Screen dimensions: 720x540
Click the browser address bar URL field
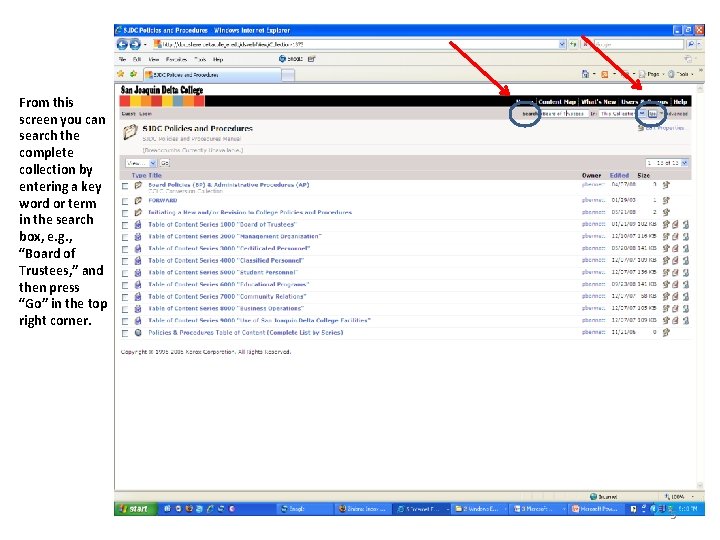355,44
